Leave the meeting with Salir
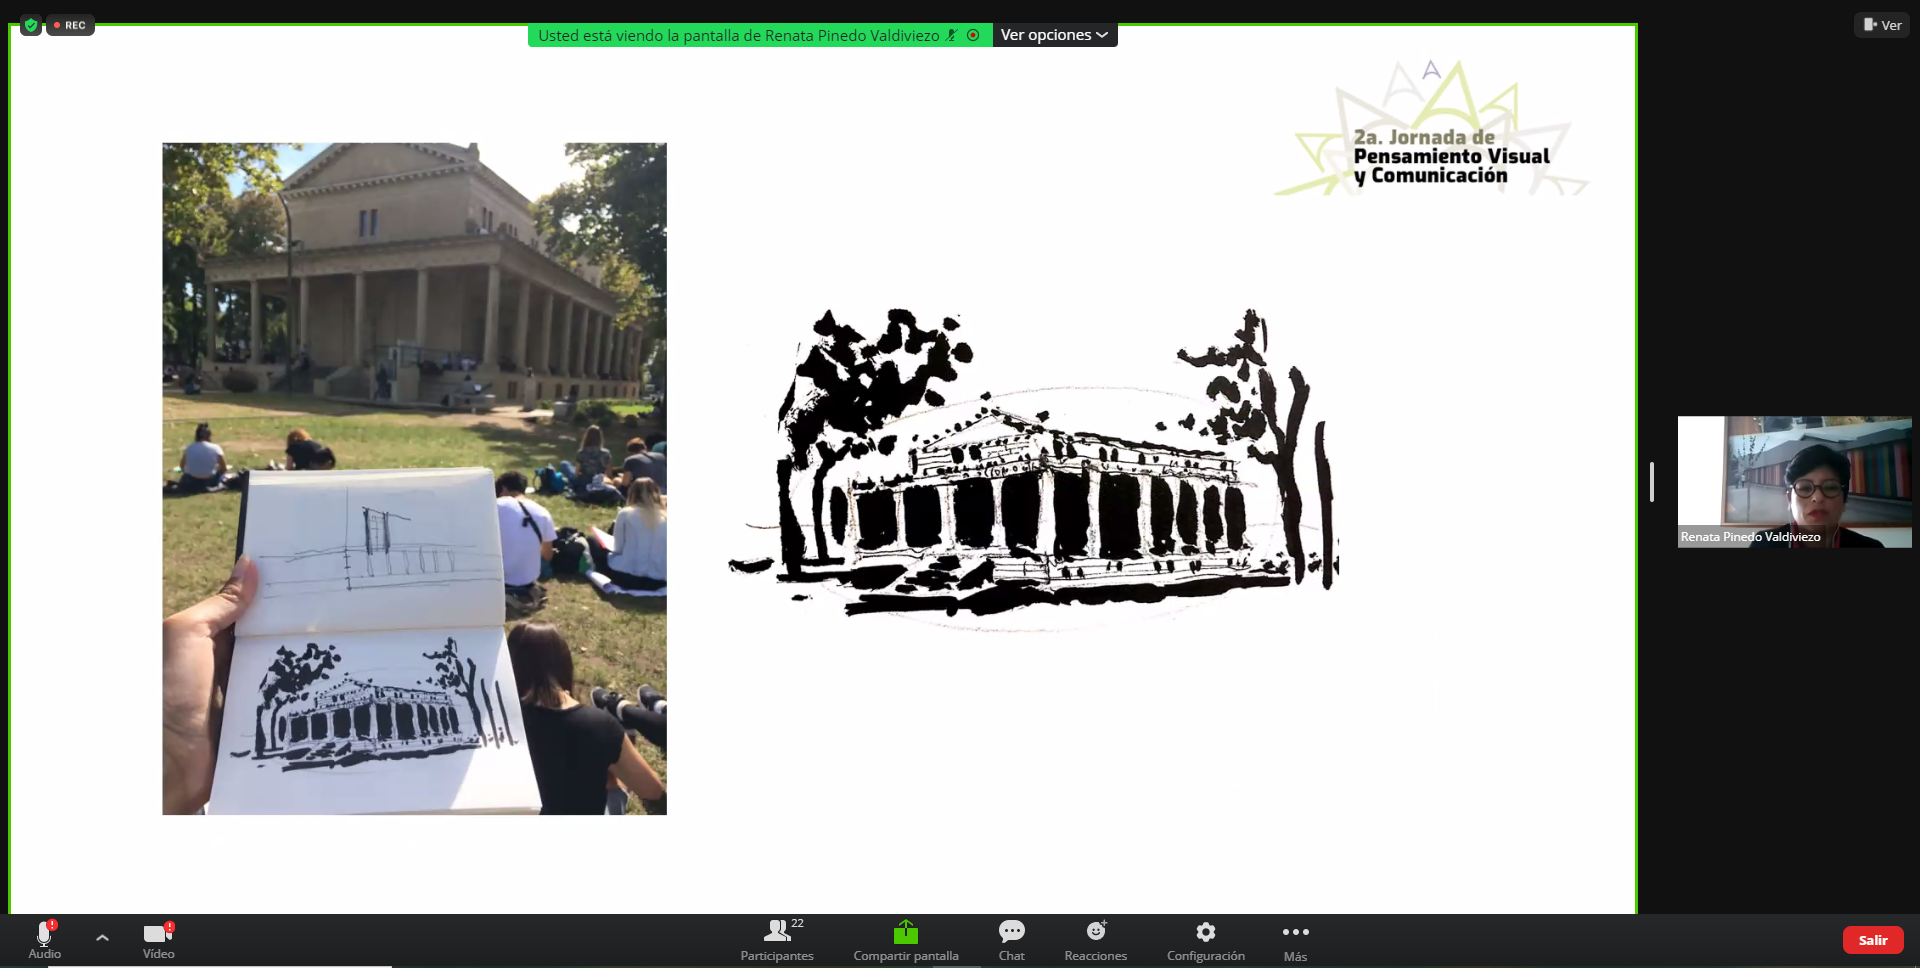This screenshot has height=968, width=1920. click(1872, 940)
